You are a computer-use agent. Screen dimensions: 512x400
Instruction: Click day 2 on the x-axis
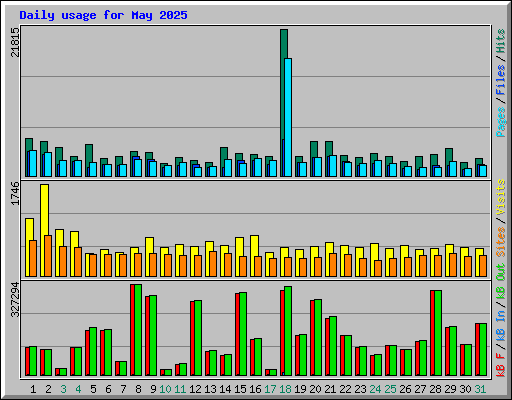48,389
